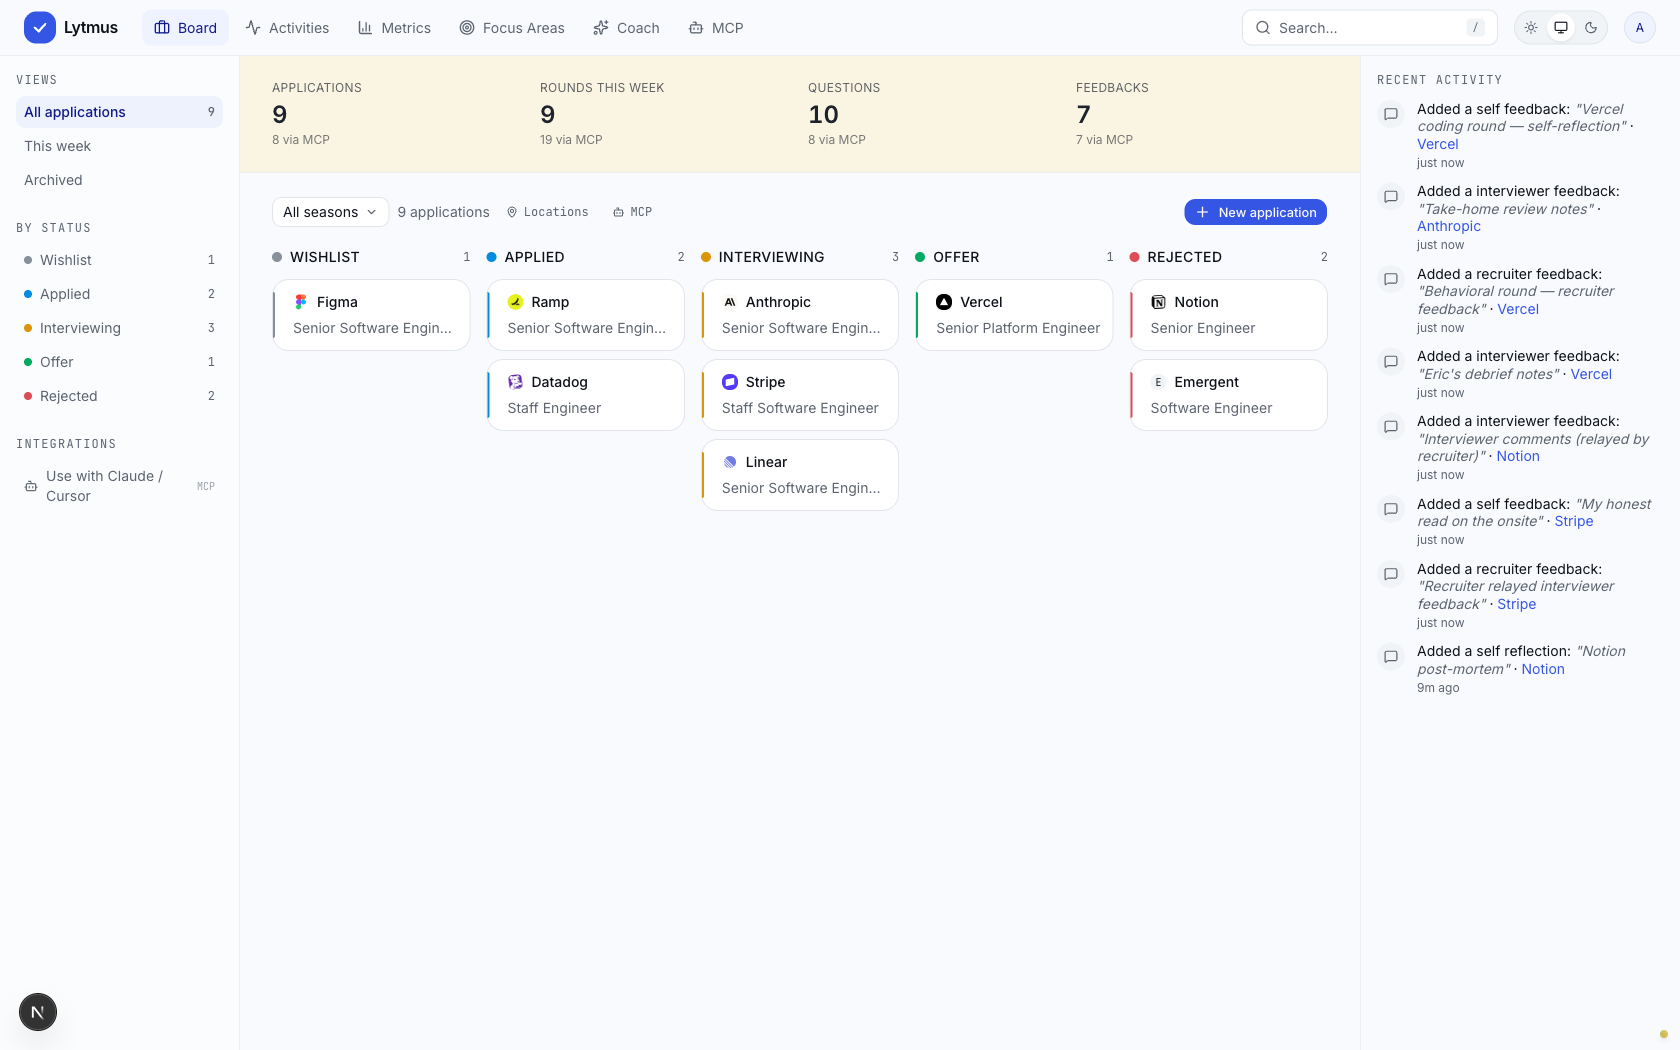Click the Vercel triangle logo icon
This screenshot has height=1050, width=1680.
[944, 302]
